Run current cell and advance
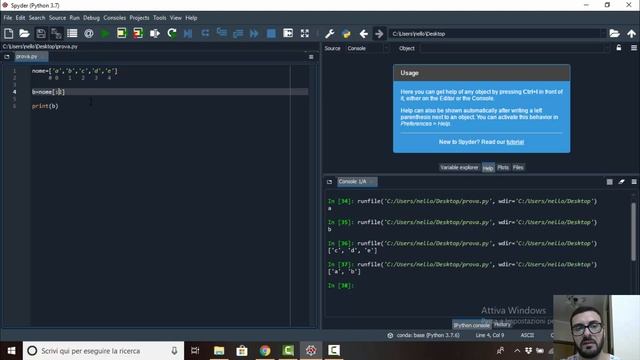This screenshot has width=640, height=360. click(138, 33)
